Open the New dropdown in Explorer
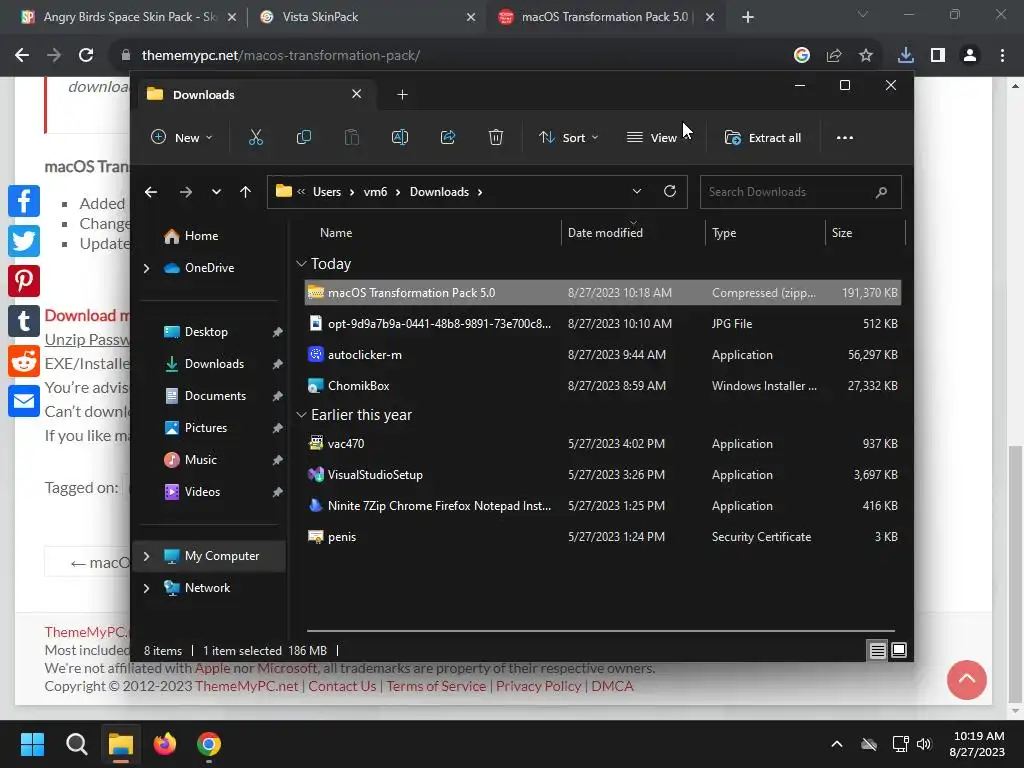Screen dimensions: 1024x768 point(182,138)
